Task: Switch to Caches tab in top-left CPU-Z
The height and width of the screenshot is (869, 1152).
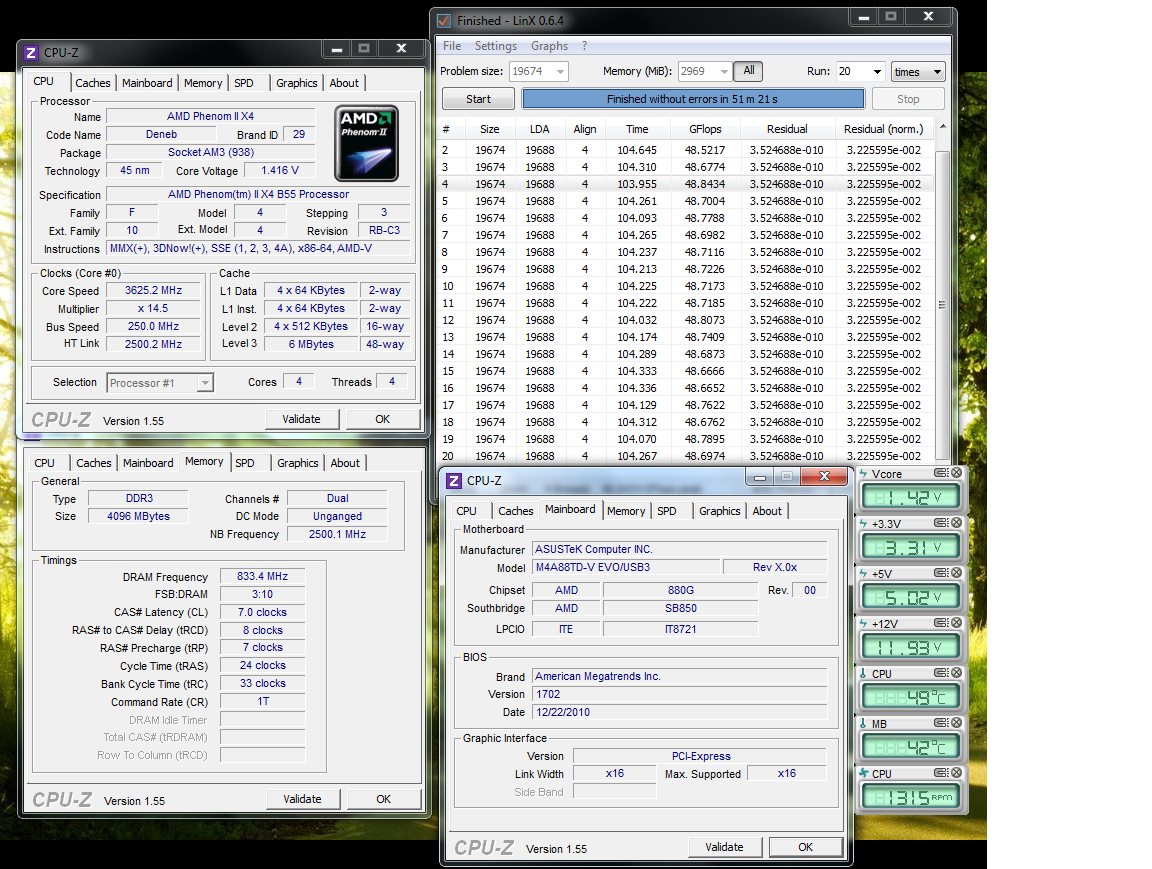Action: [x=93, y=83]
